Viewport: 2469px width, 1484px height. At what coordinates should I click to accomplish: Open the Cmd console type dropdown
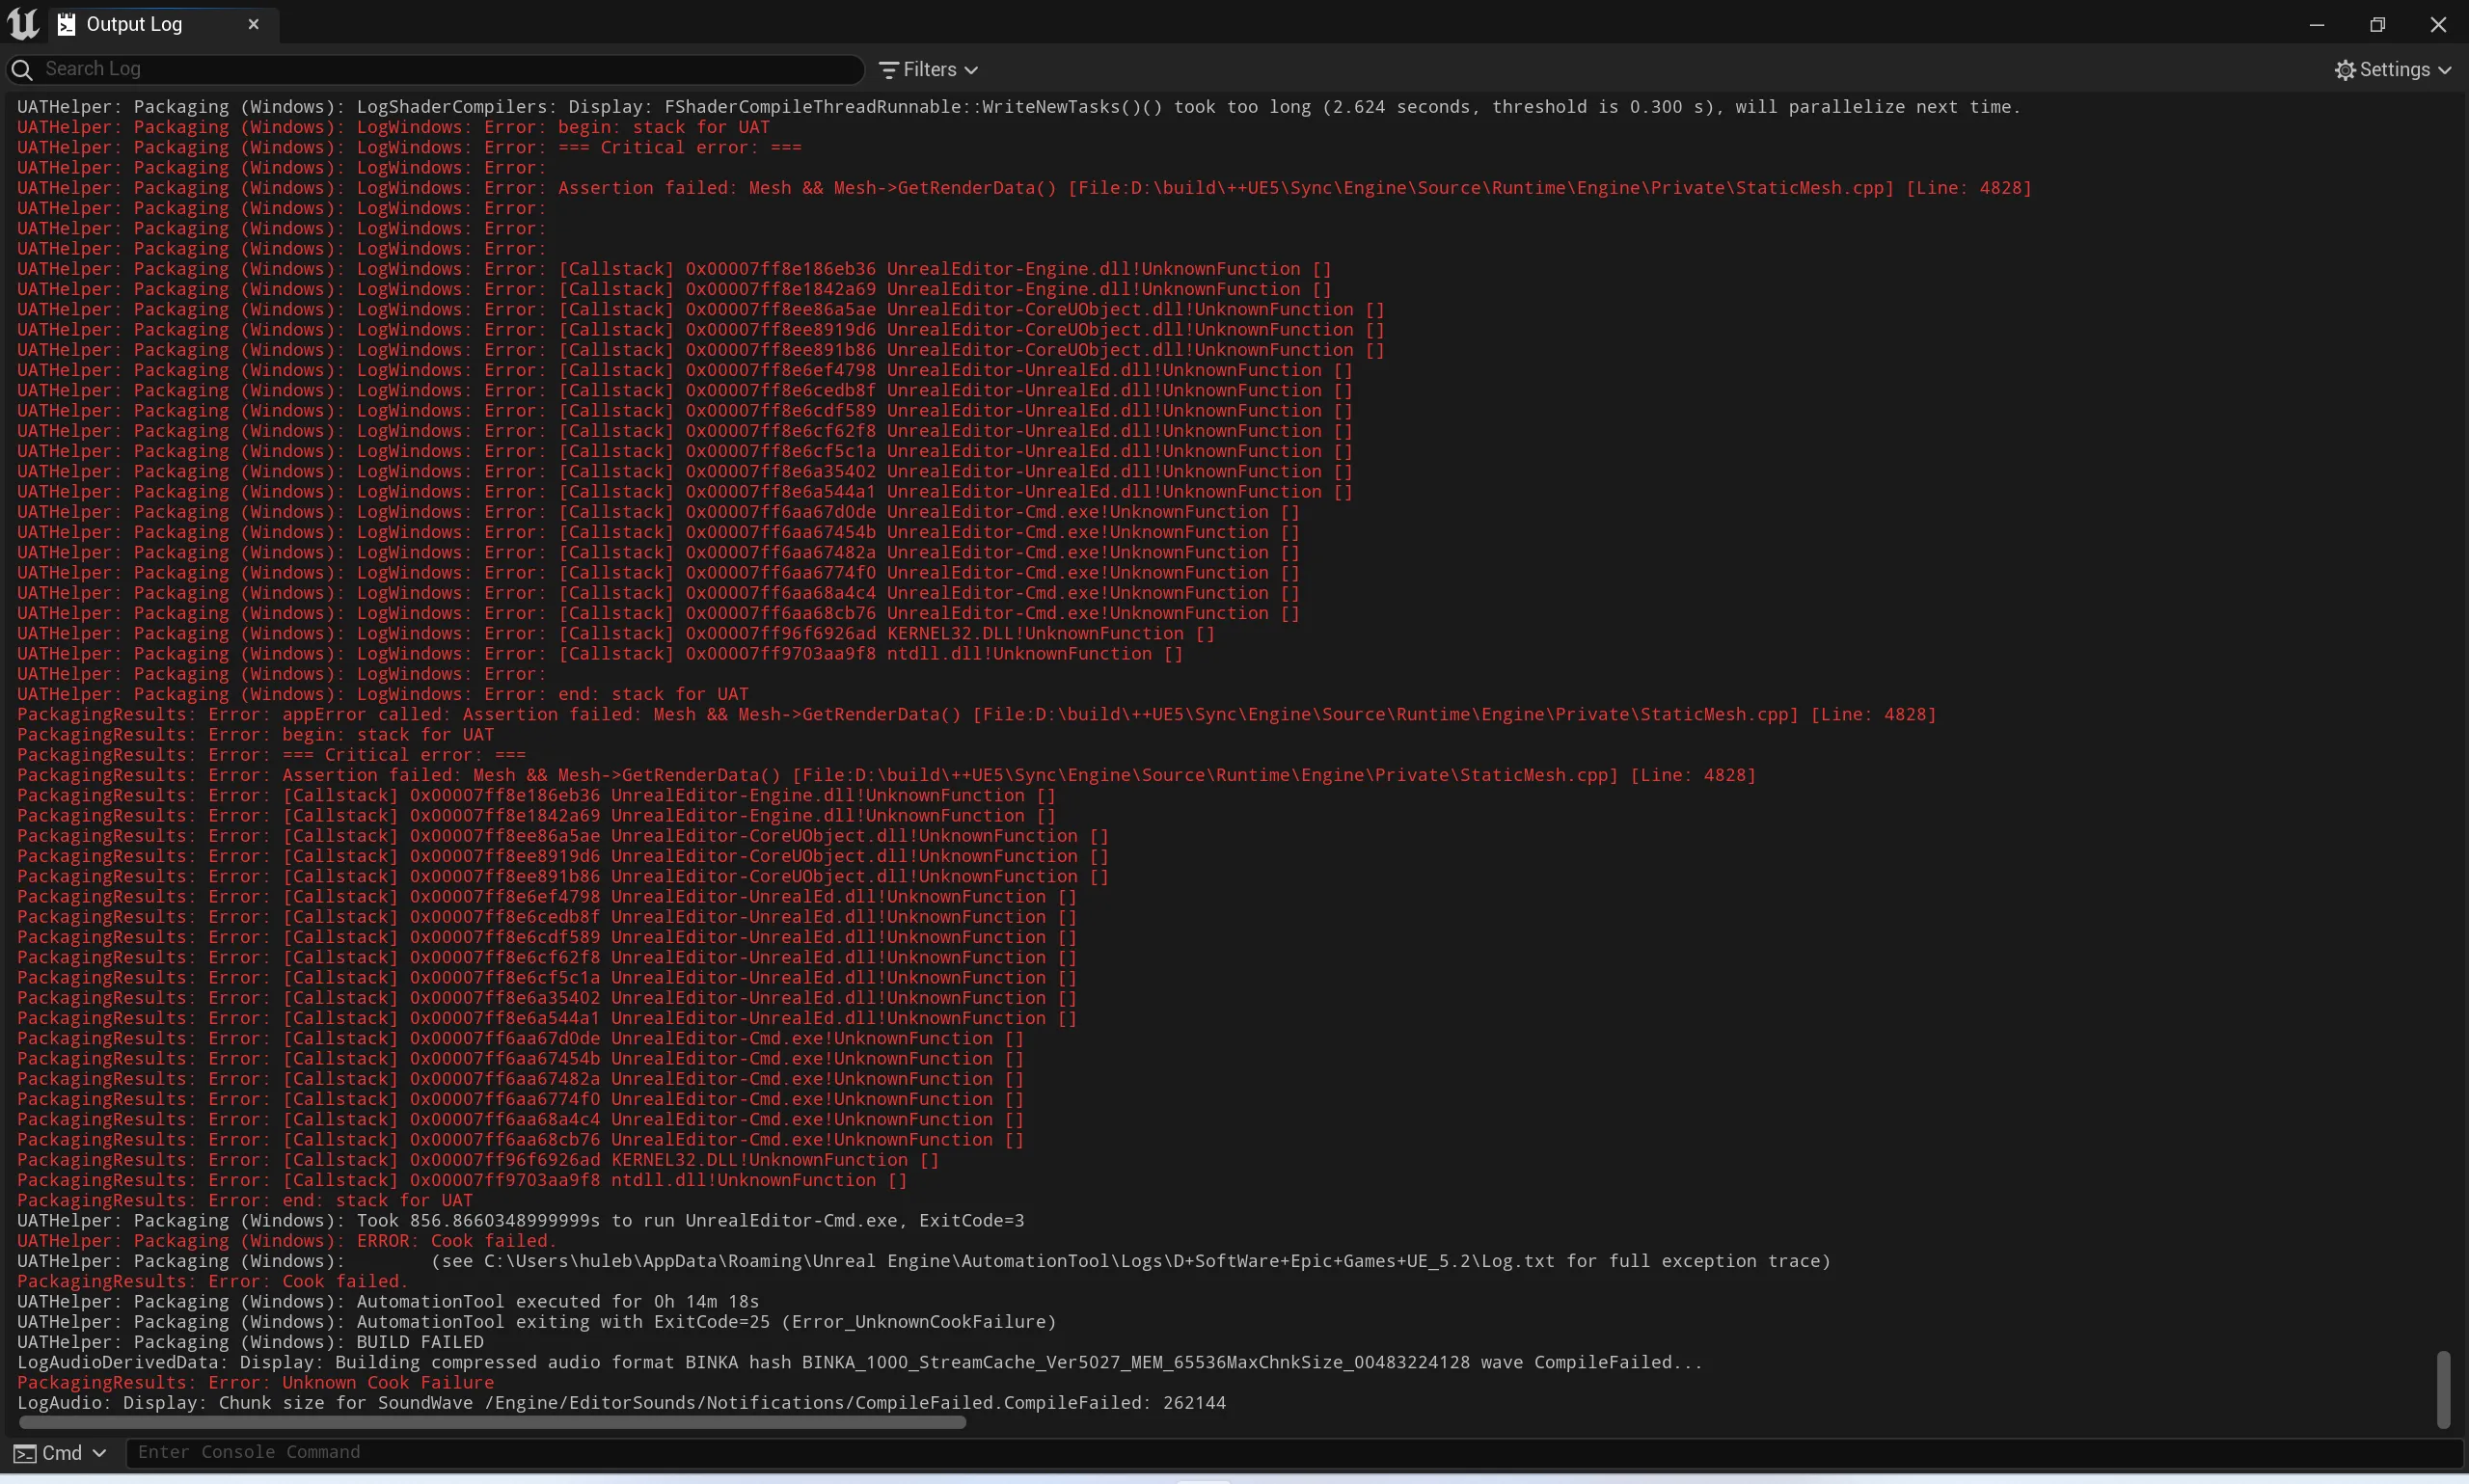pos(61,1452)
